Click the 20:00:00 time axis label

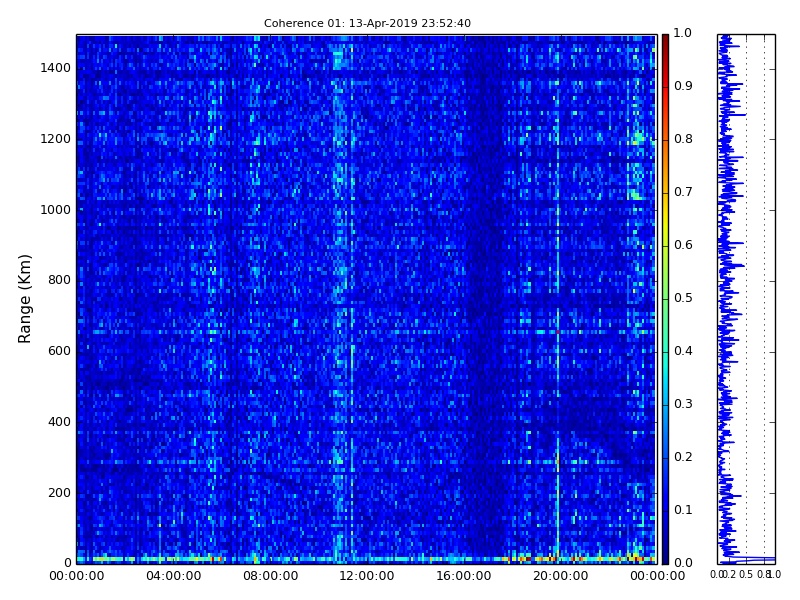click(561, 576)
